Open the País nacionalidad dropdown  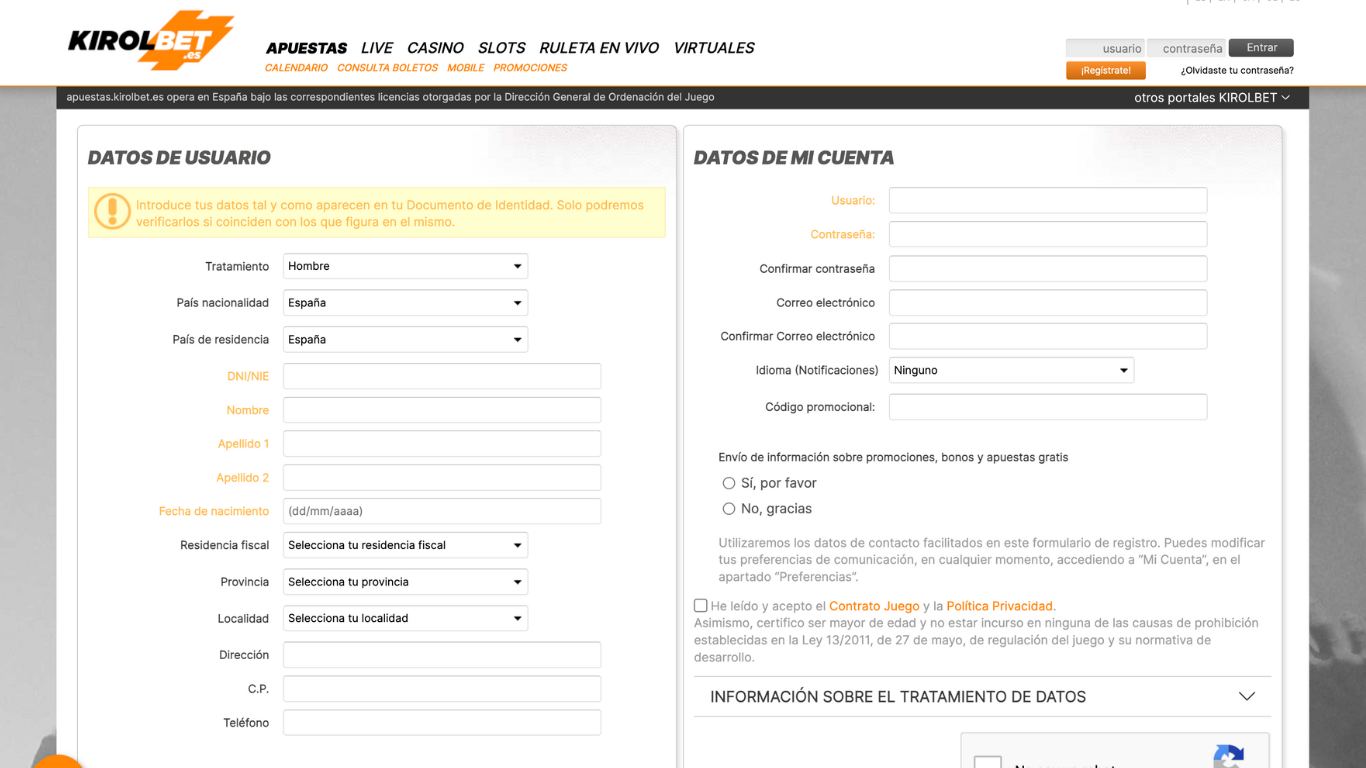[x=405, y=303]
